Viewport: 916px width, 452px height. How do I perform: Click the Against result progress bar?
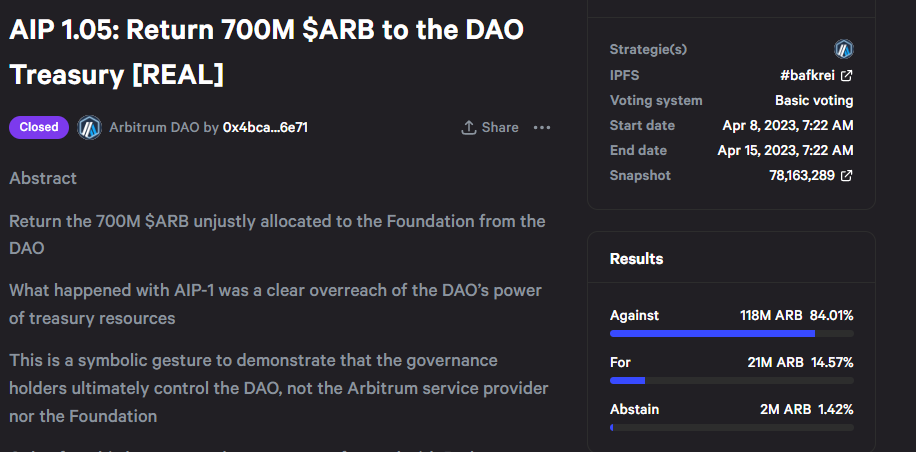point(731,334)
